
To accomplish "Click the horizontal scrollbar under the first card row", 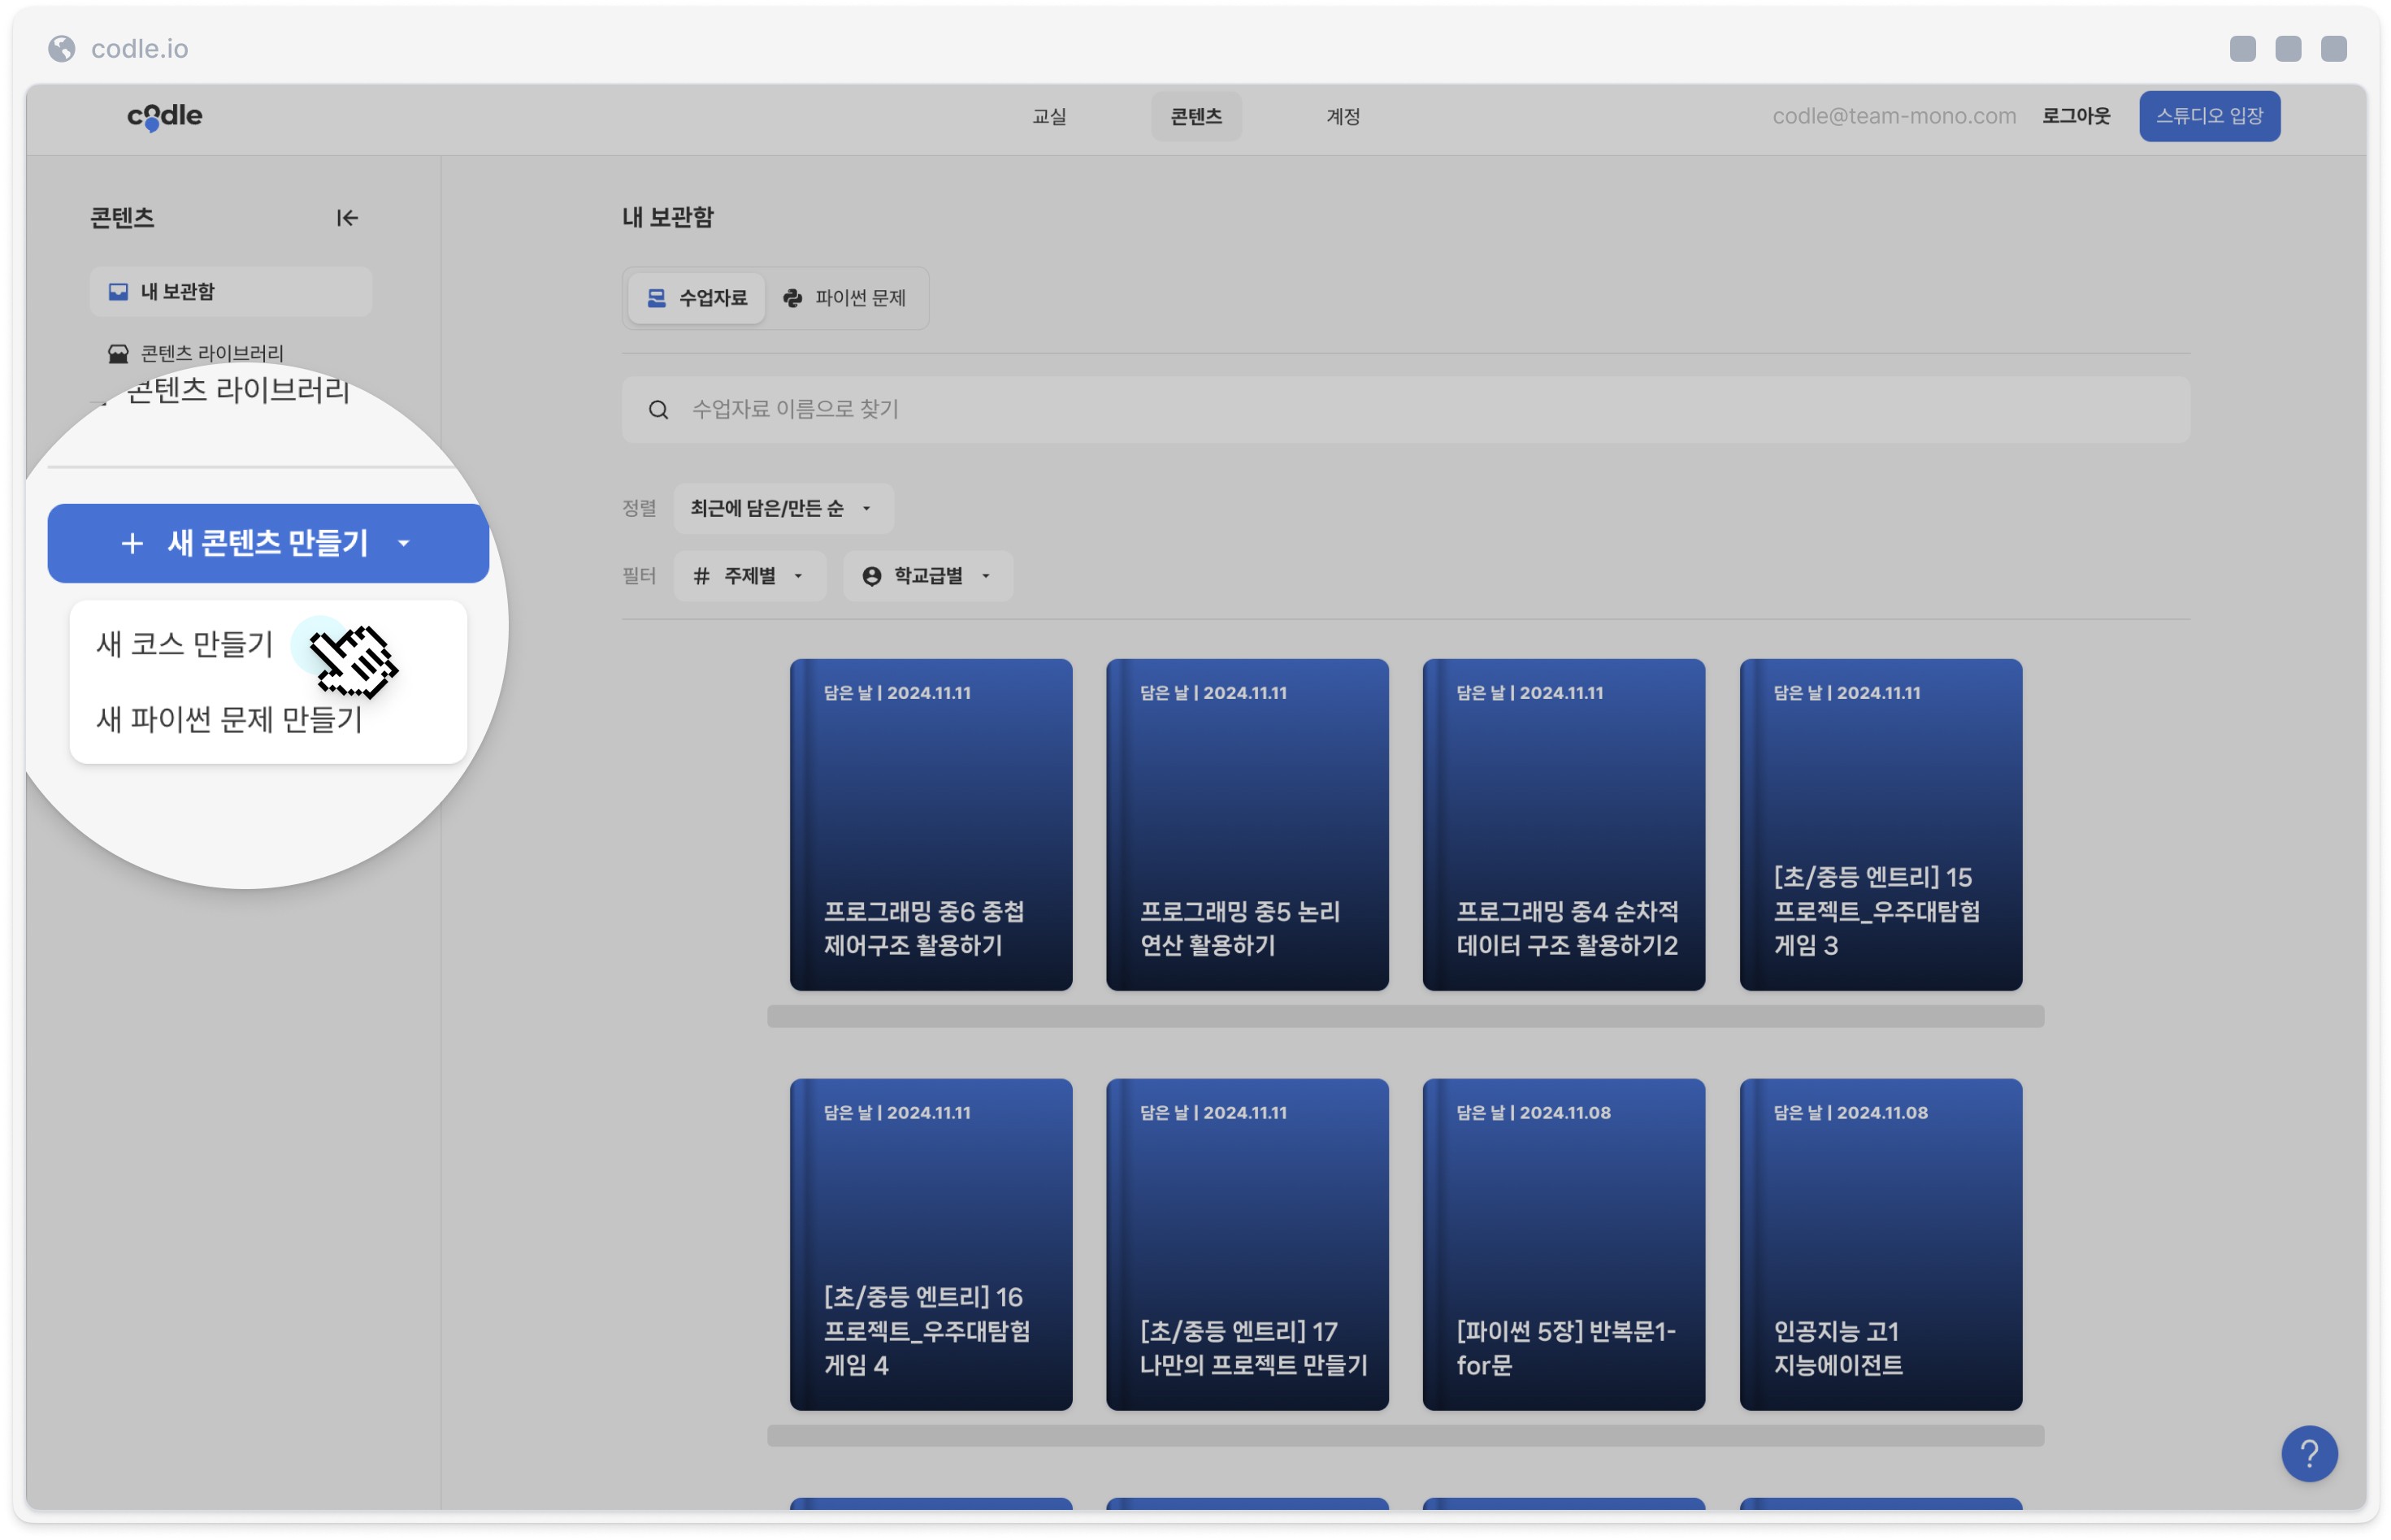I will pyautogui.click(x=1405, y=1016).
